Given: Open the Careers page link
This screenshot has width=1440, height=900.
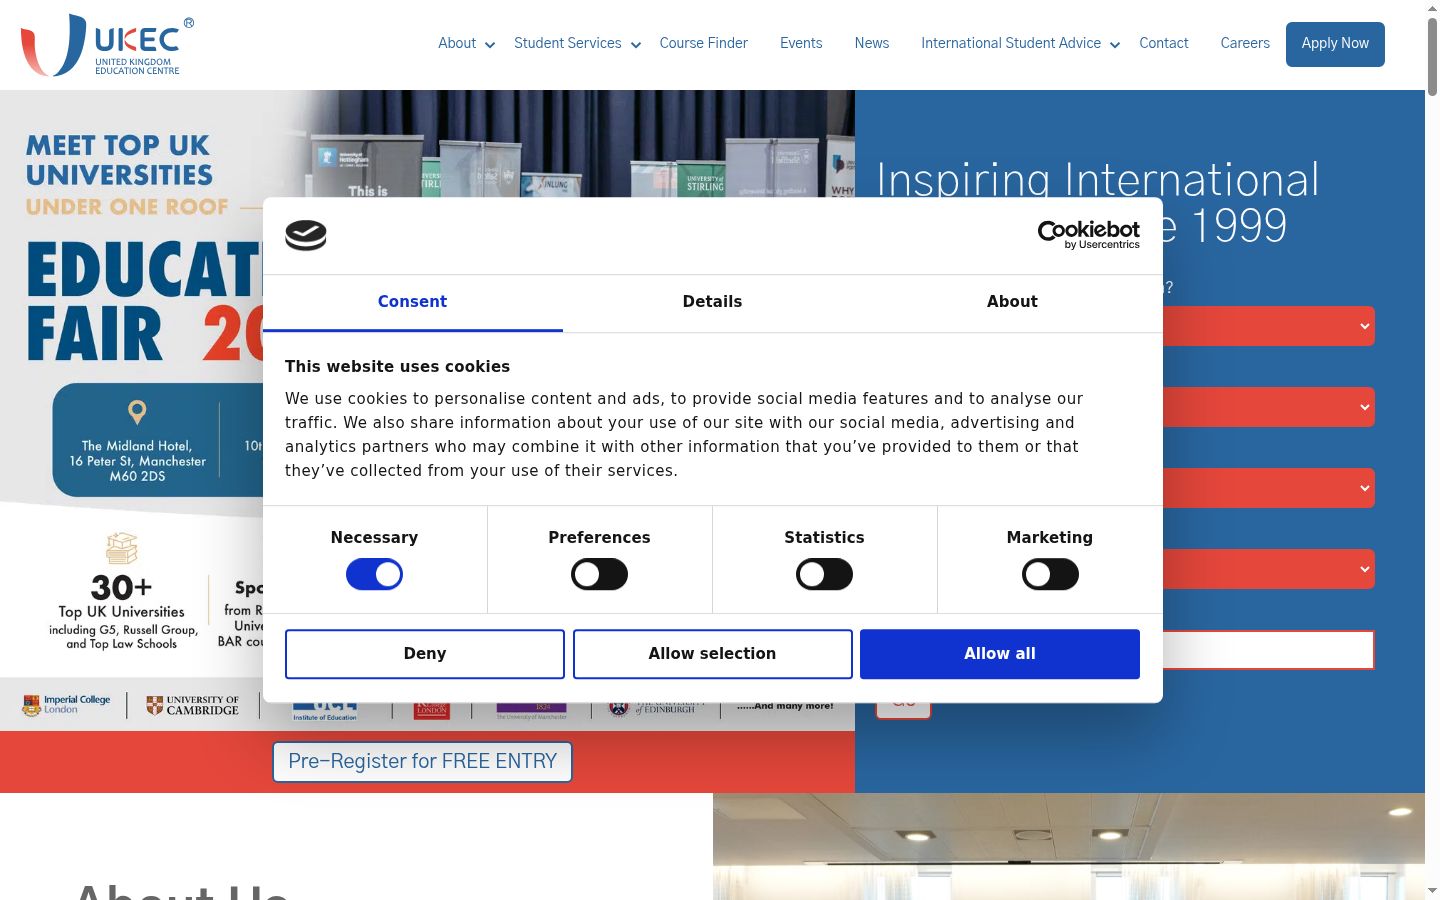Looking at the screenshot, I should point(1245,43).
